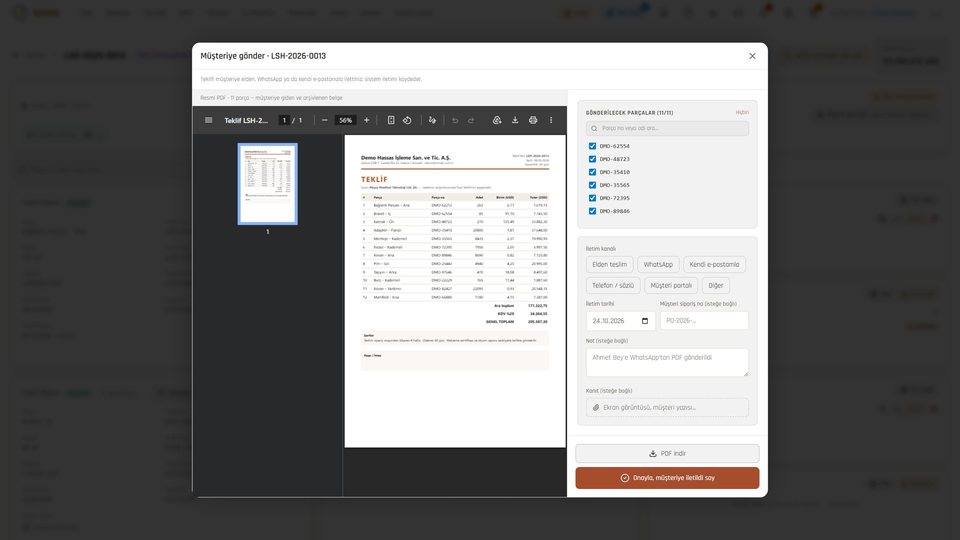Zoom in the PDF with plus icon

pyautogui.click(x=367, y=120)
